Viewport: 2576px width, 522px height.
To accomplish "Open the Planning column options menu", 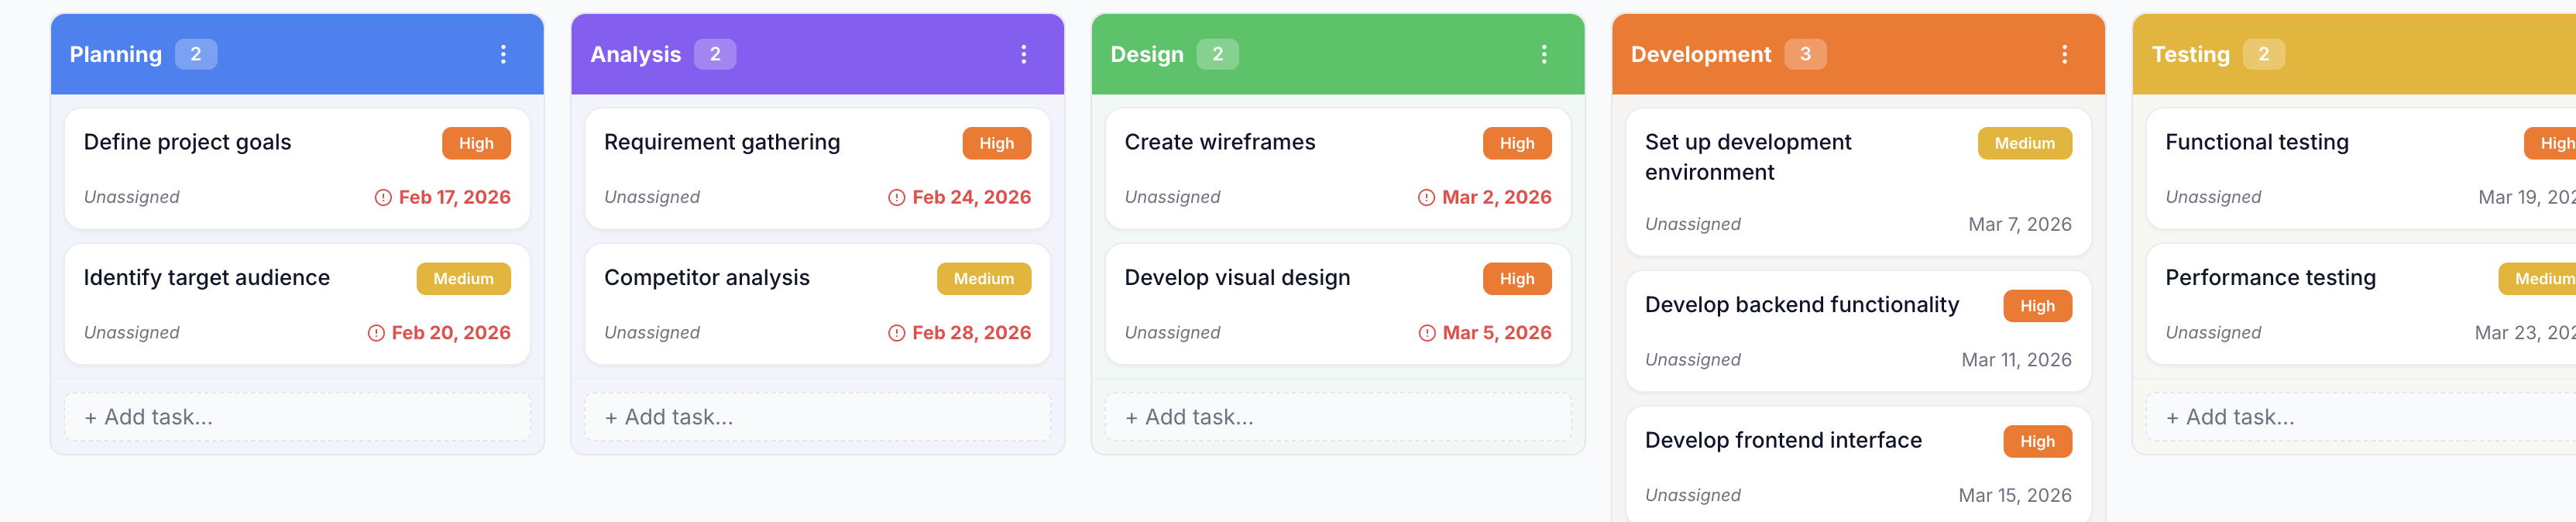I will 503,54.
